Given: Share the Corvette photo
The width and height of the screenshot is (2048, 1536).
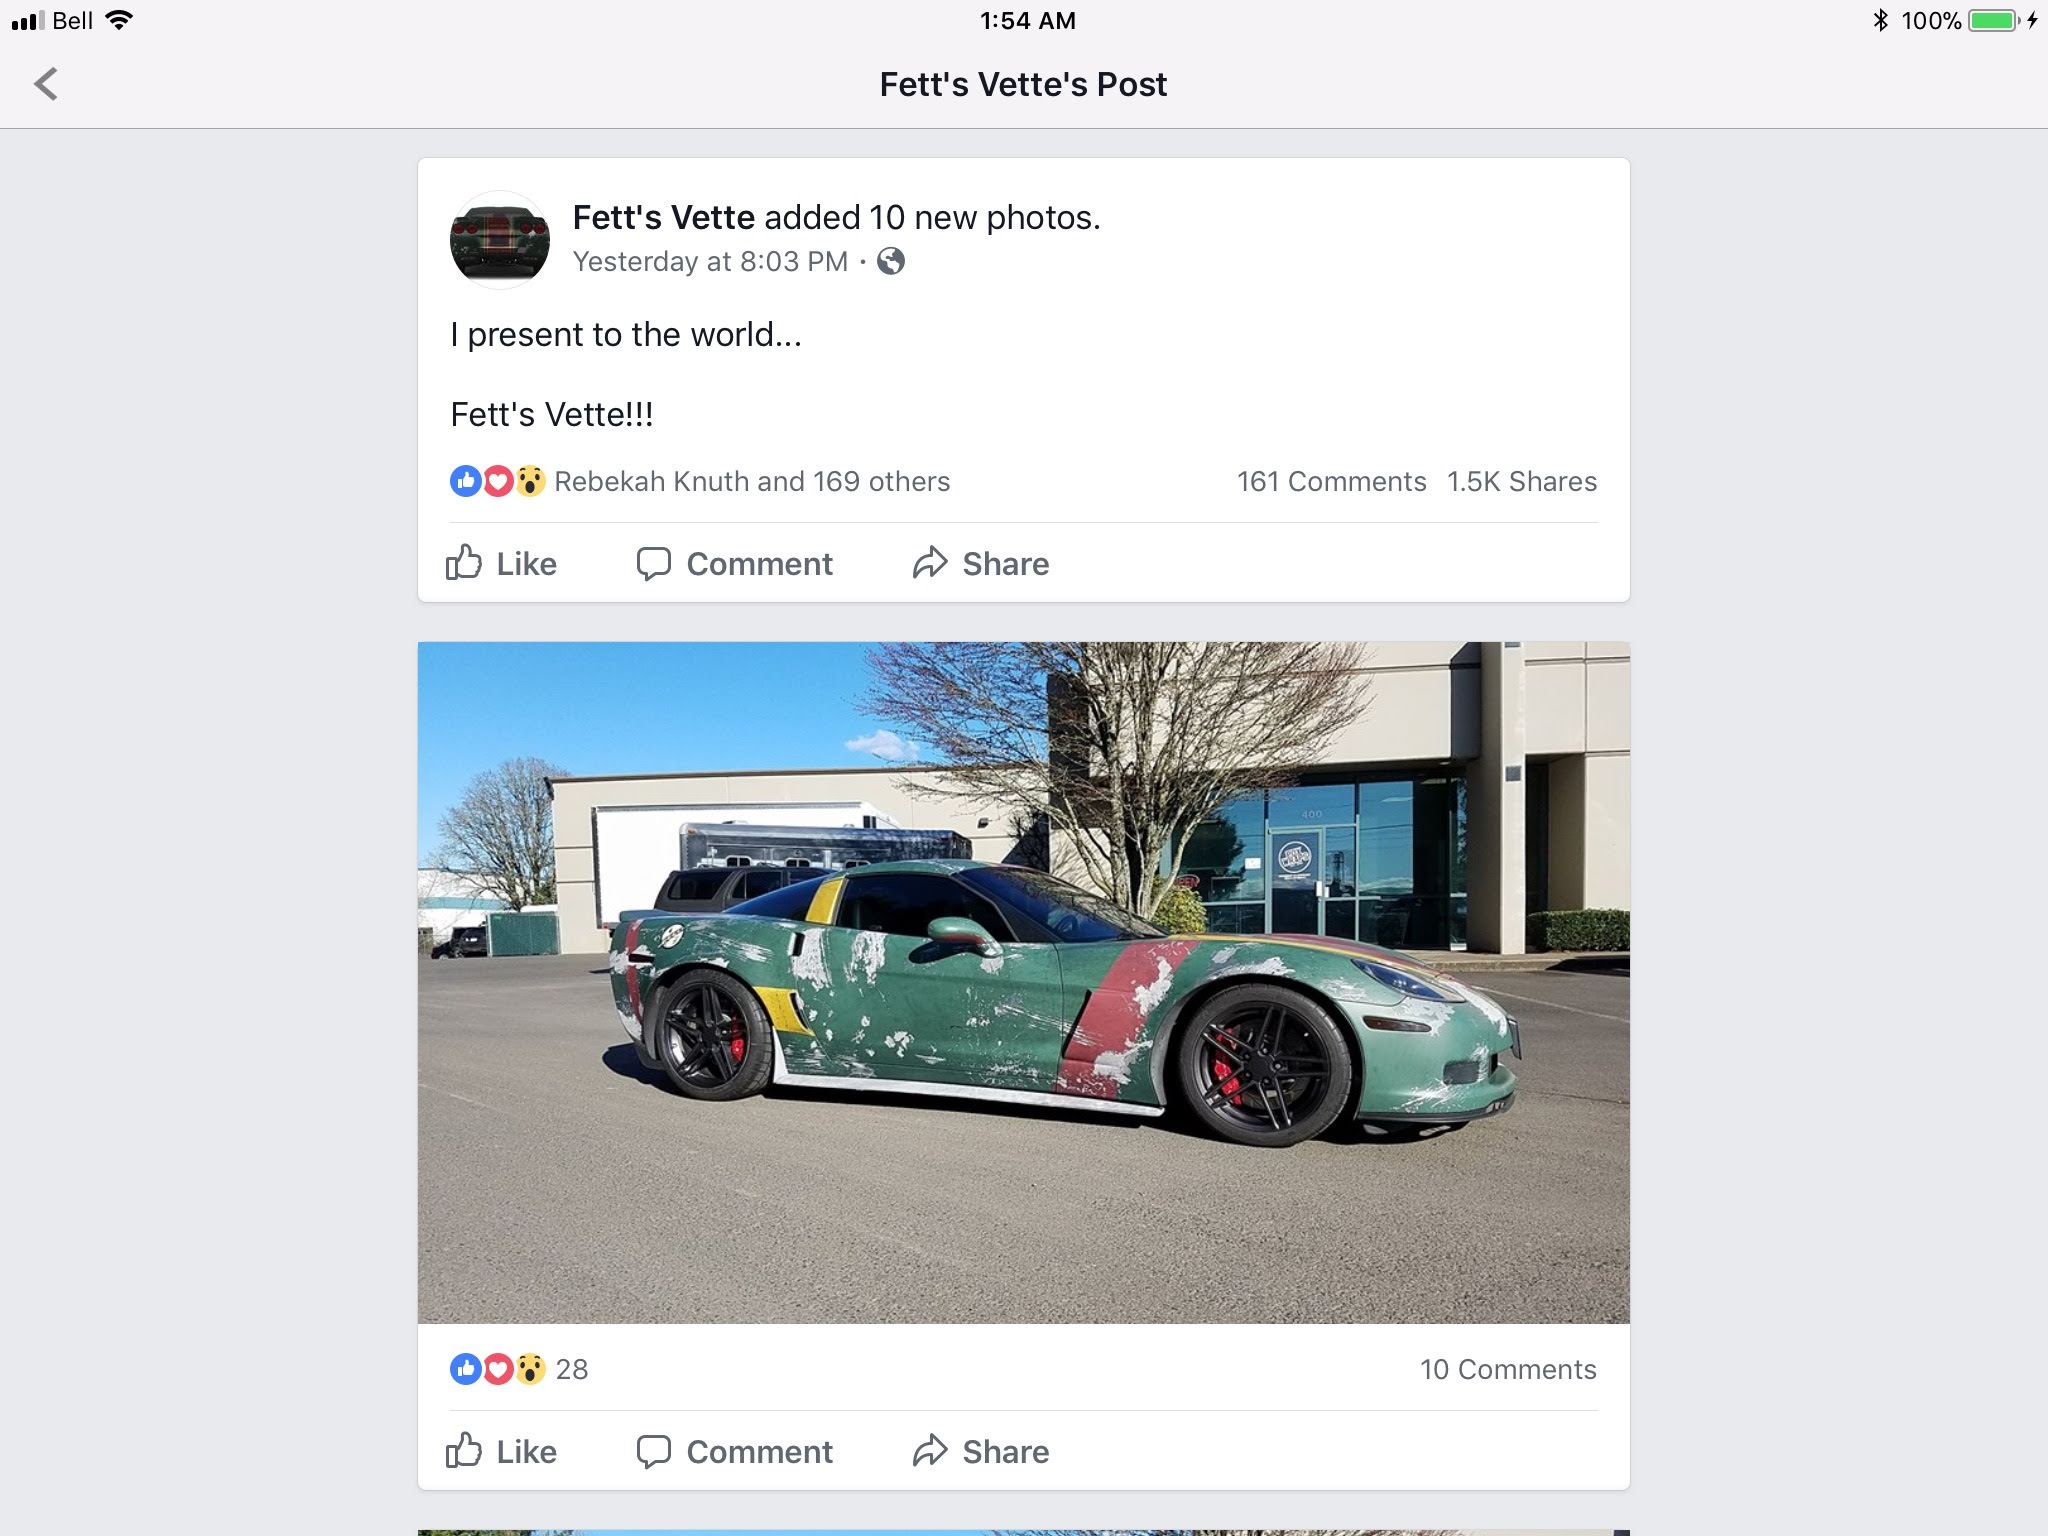Looking at the screenshot, I should 981,1451.
